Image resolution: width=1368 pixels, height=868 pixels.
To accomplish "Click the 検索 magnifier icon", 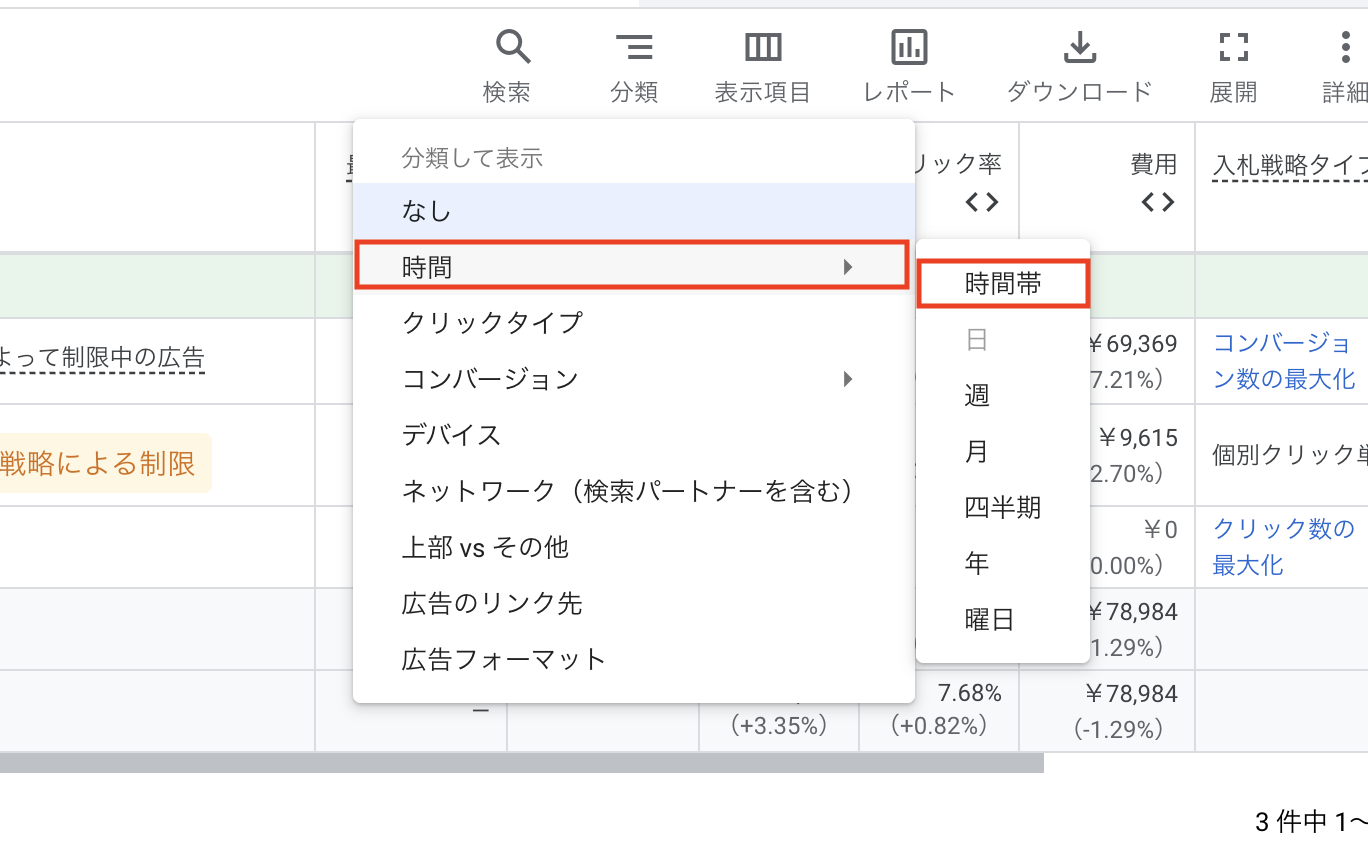I will click(513, 47).
